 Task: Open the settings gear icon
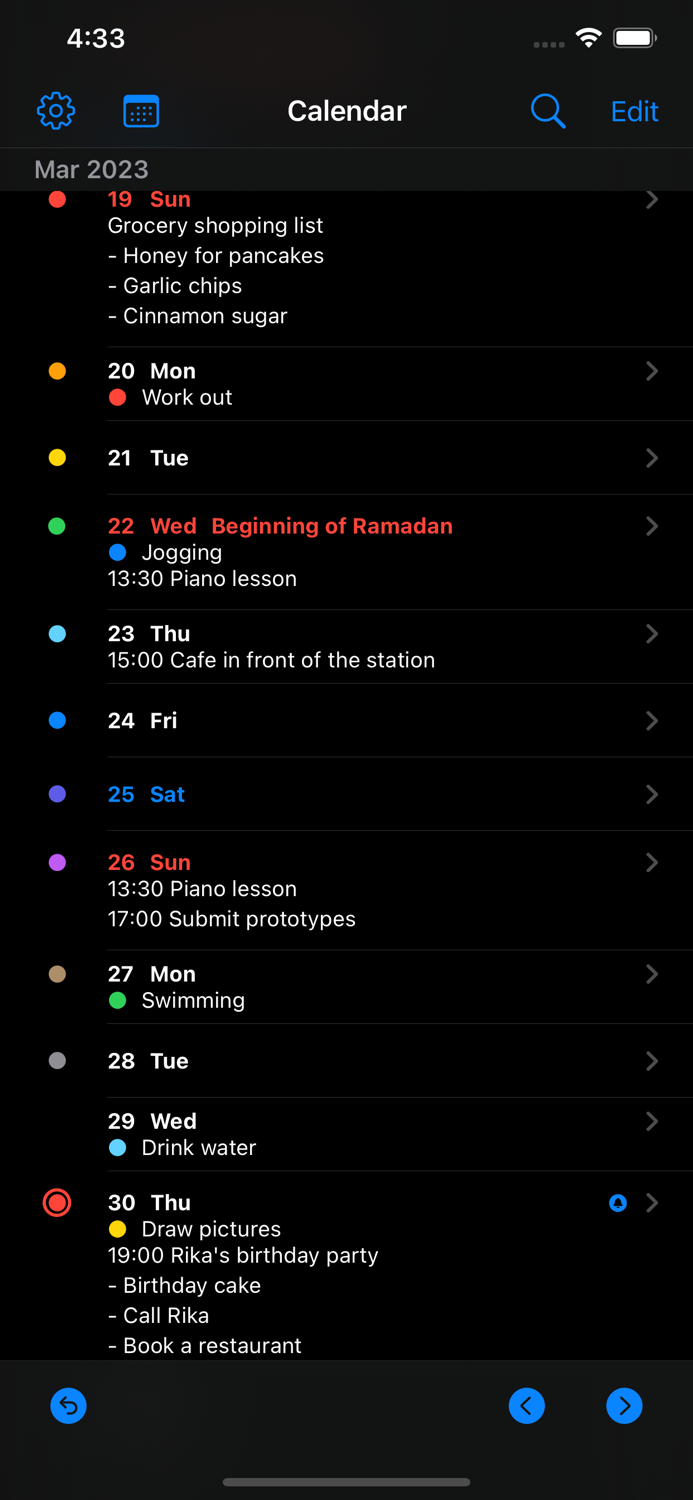[56, 111]
